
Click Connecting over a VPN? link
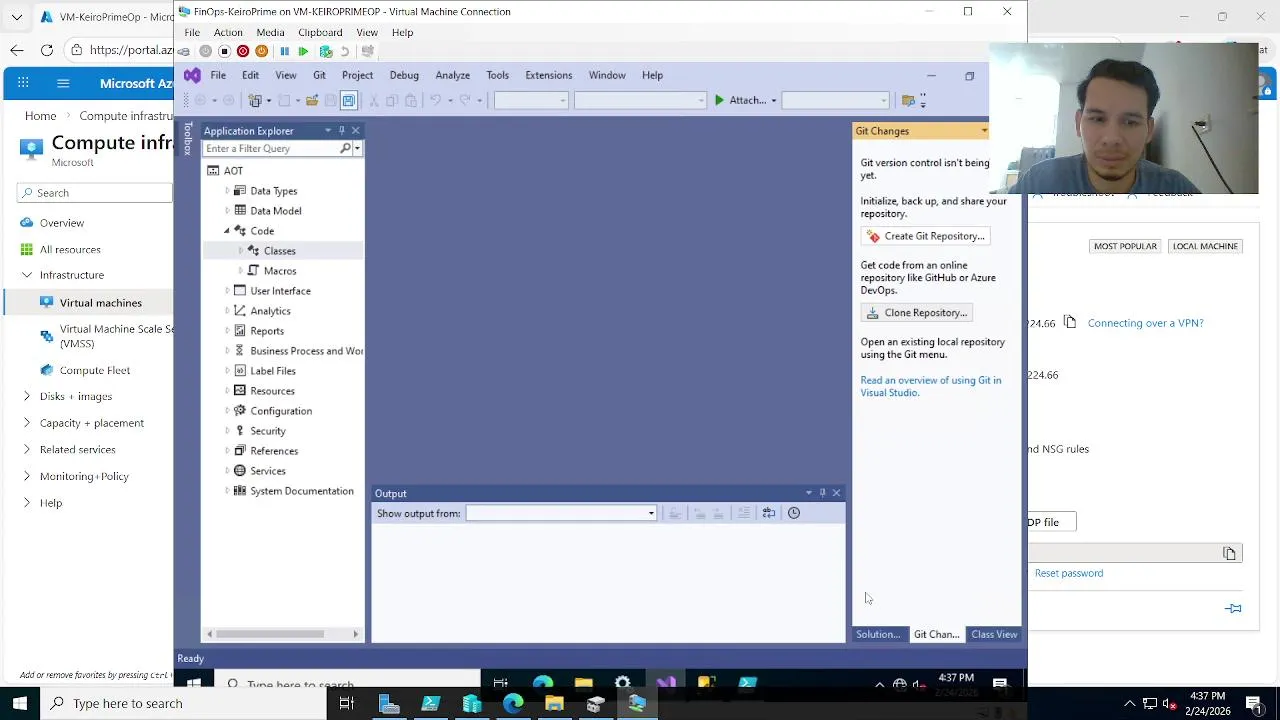coord(1145,323)
